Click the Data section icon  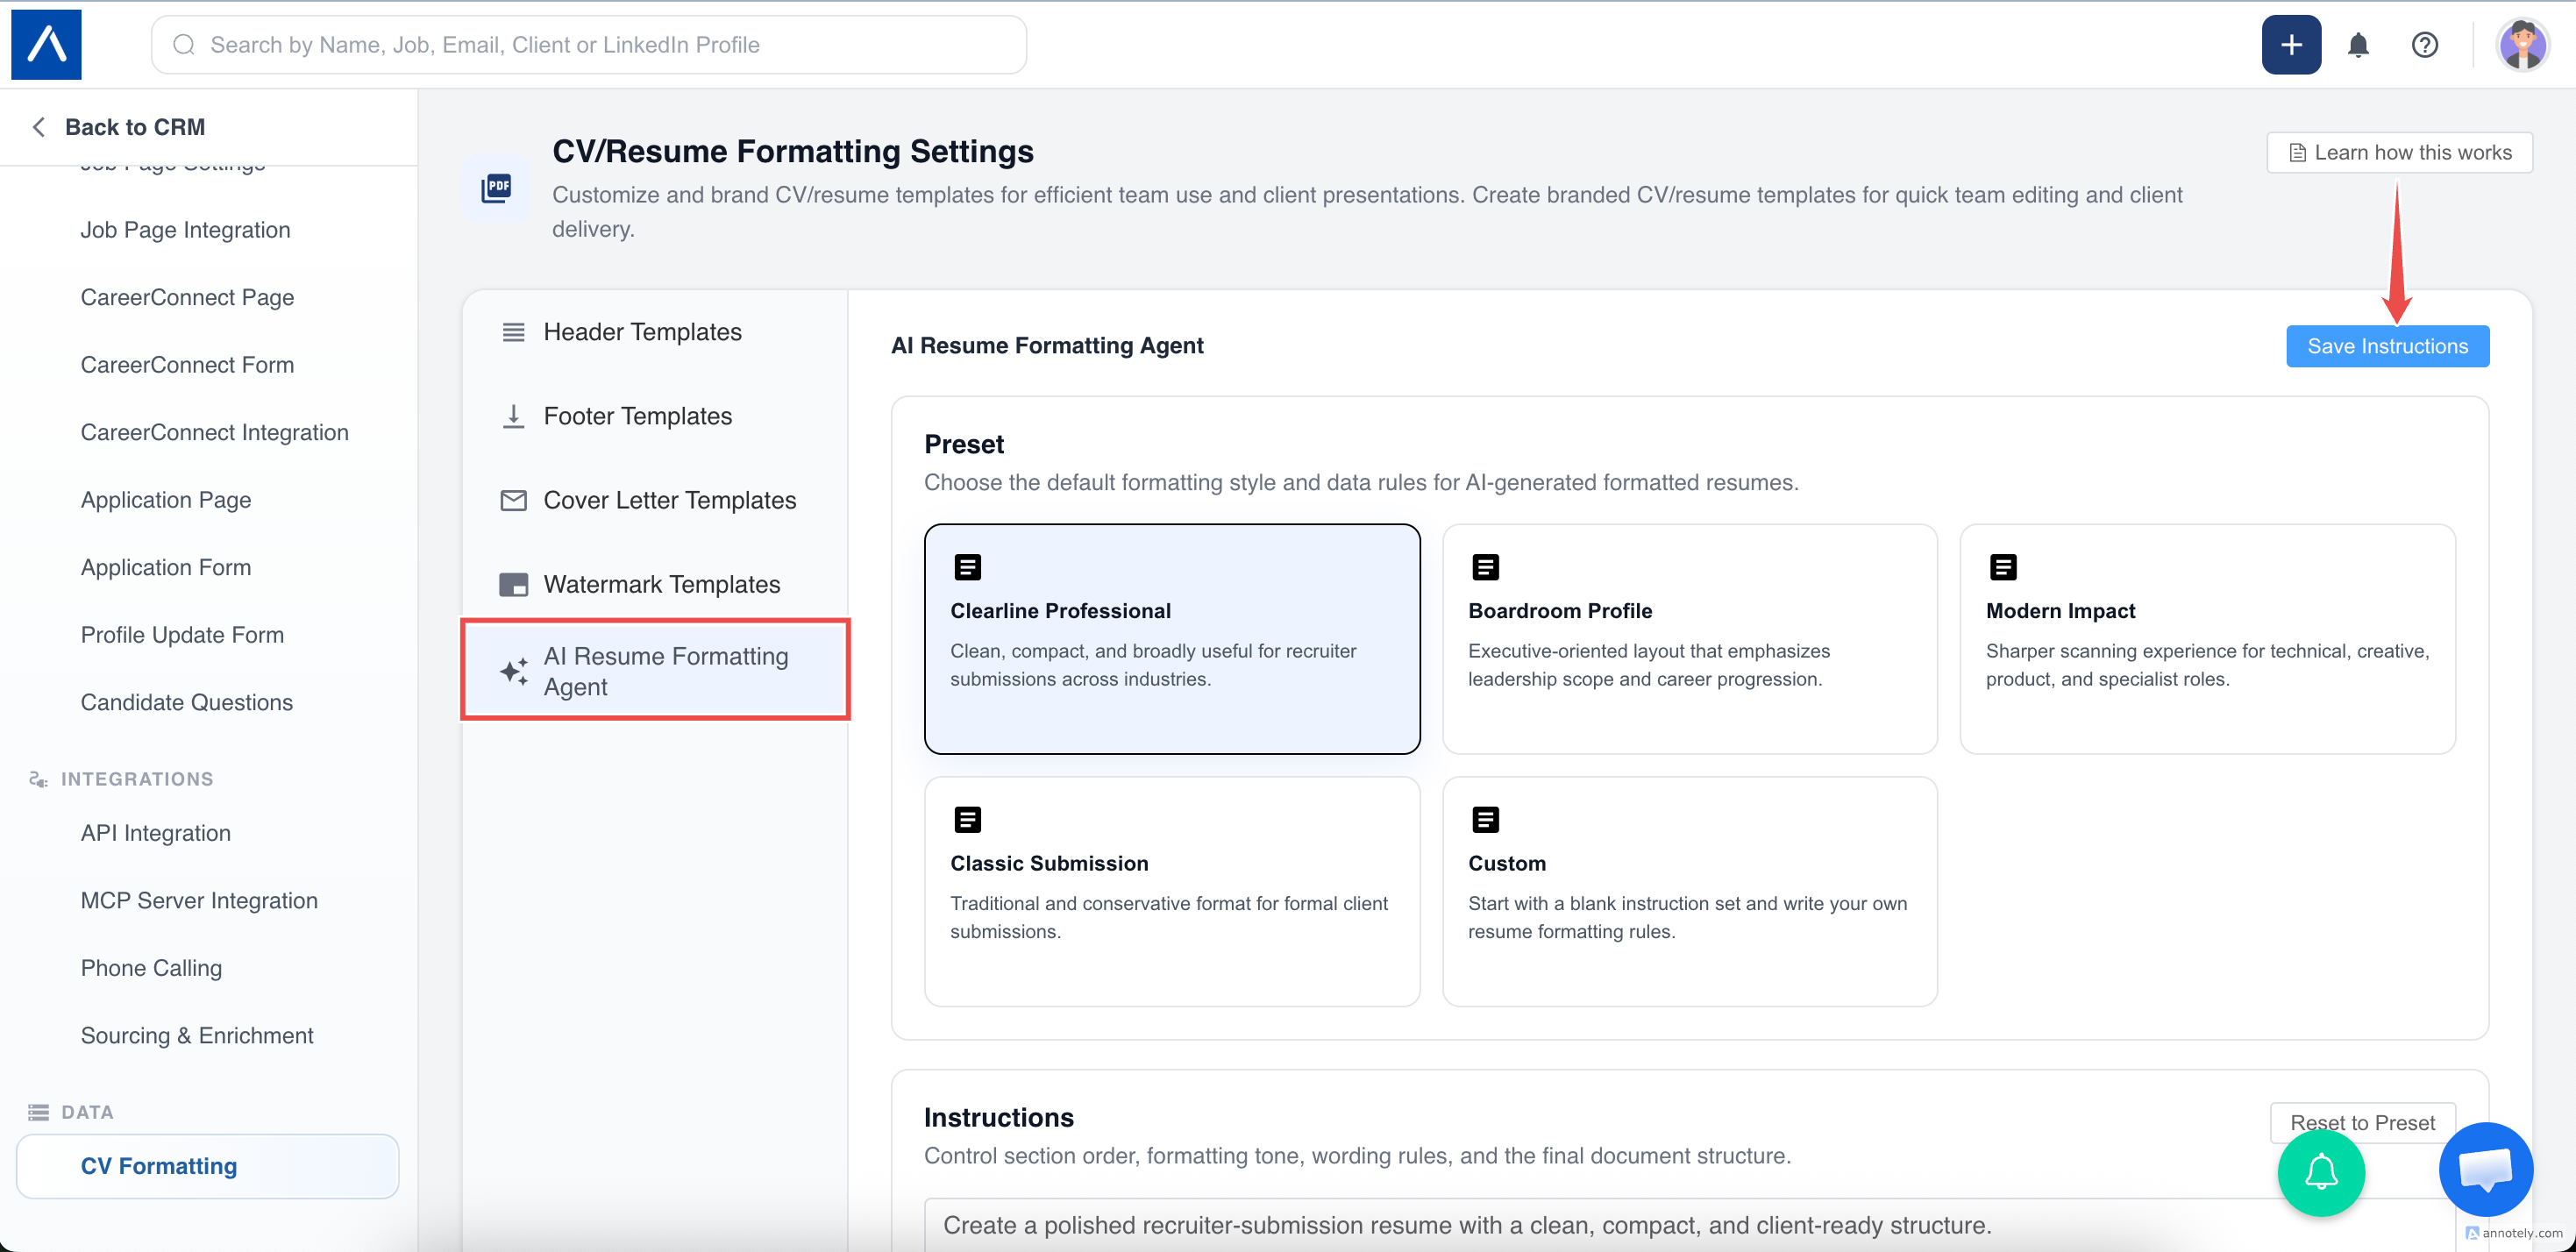coord(38,1112)
